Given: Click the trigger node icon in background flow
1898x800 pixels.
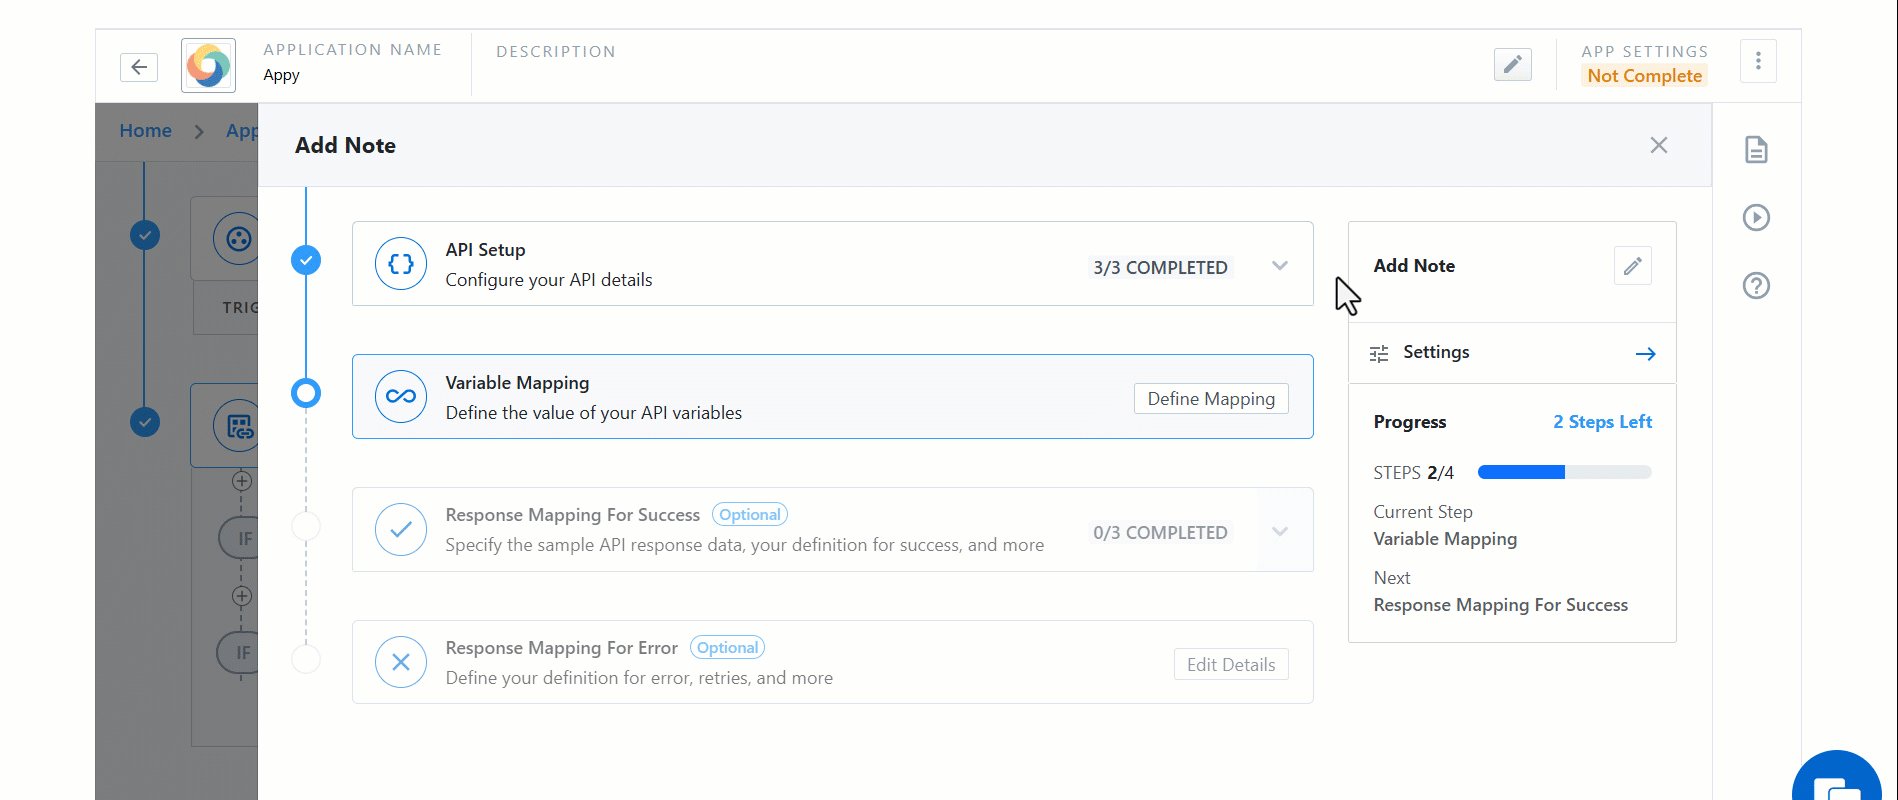Looking at the screenshot, I should (236, 239).
